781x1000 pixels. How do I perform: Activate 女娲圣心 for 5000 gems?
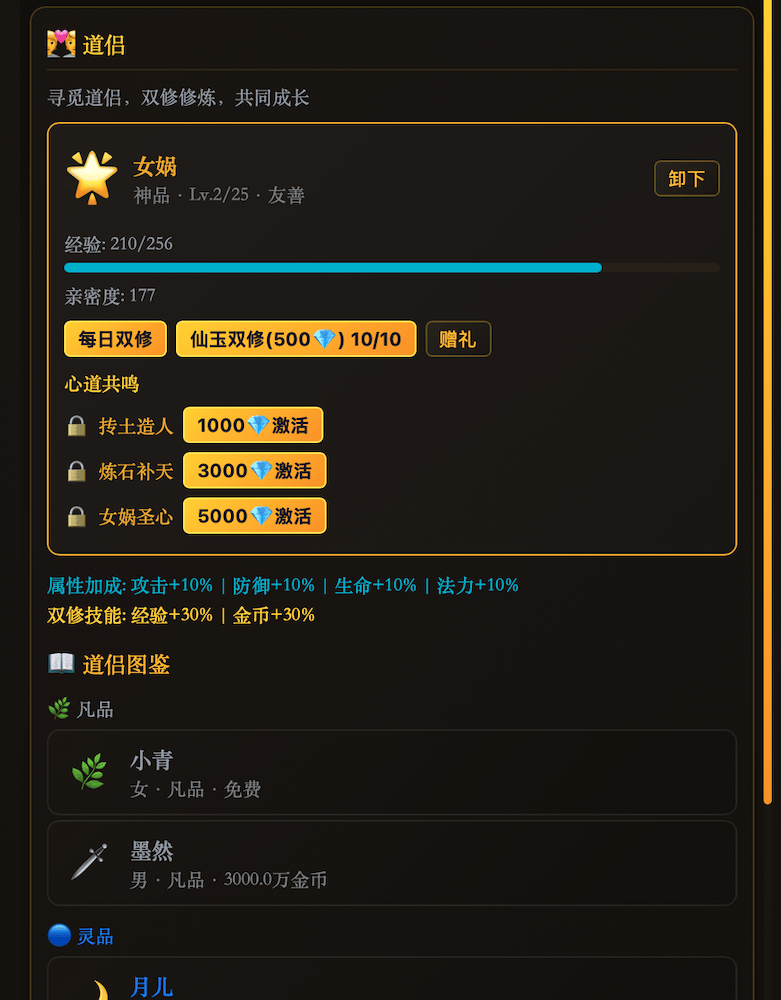click(254, 516)
